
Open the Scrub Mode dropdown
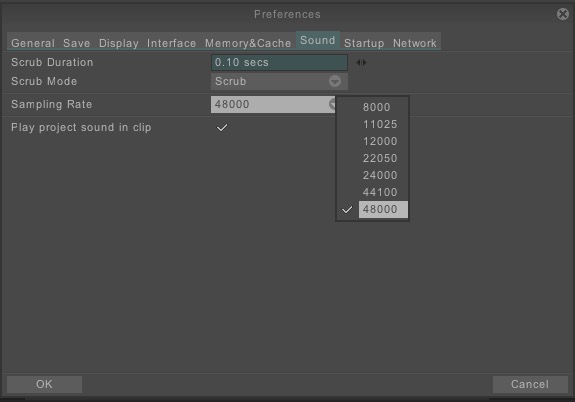pyautogui.click(x=279, y=81)
